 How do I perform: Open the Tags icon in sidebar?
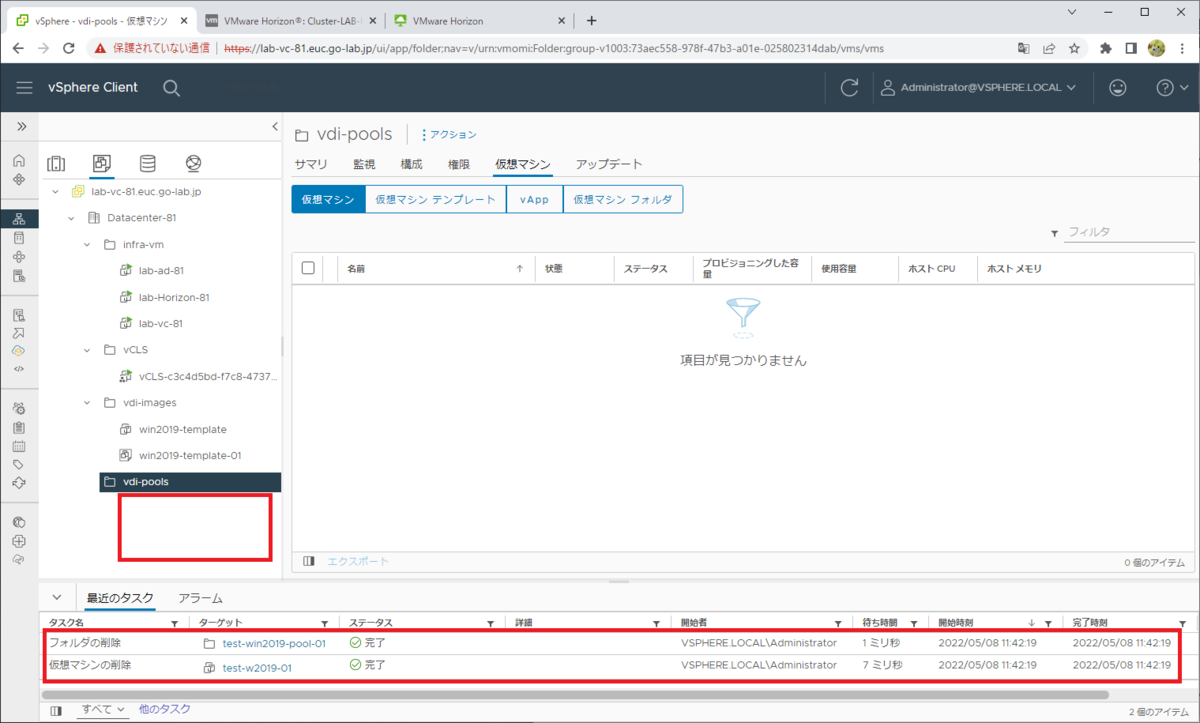pos(19,465)
